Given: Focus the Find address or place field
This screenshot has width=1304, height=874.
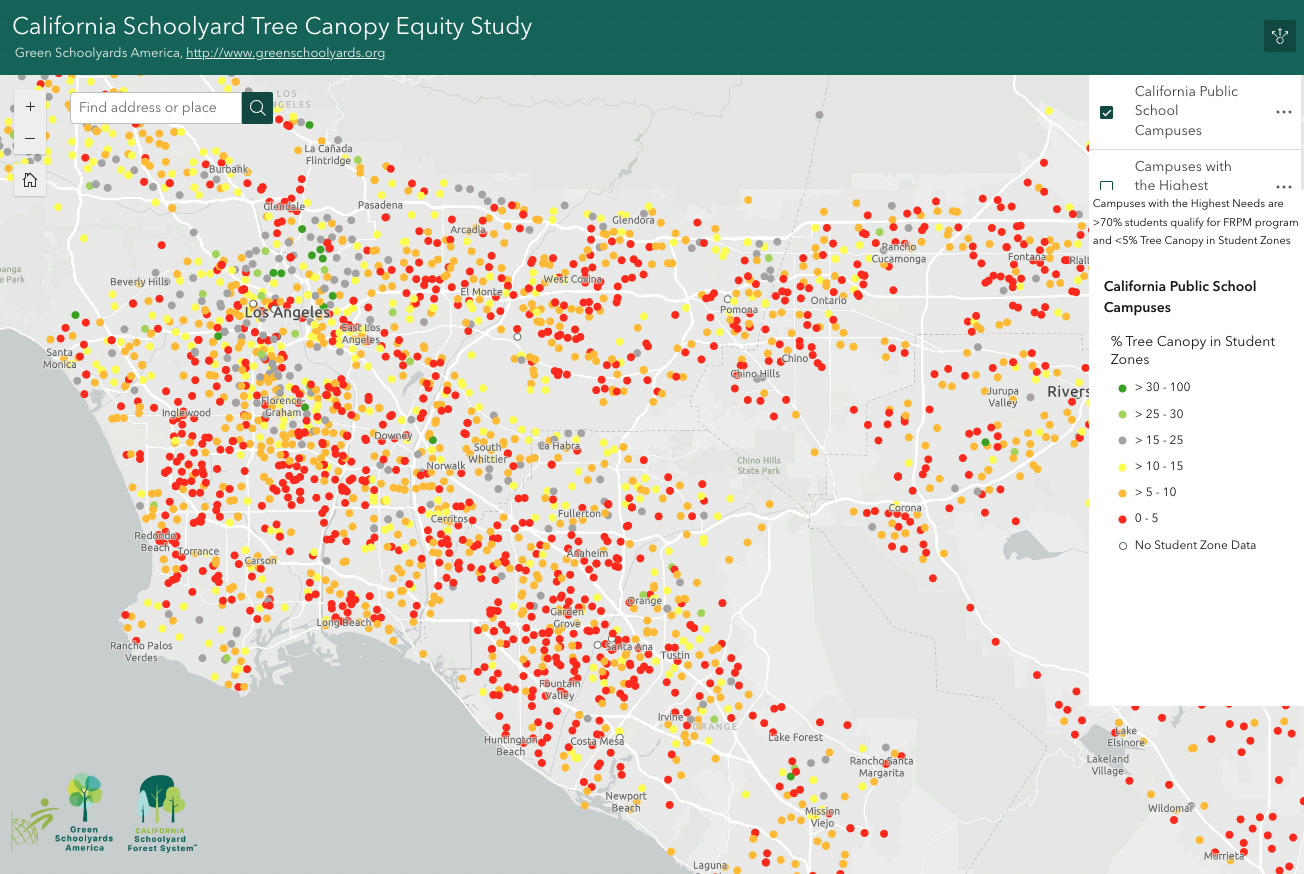Looking at the screenshot, I should point(156,107).
